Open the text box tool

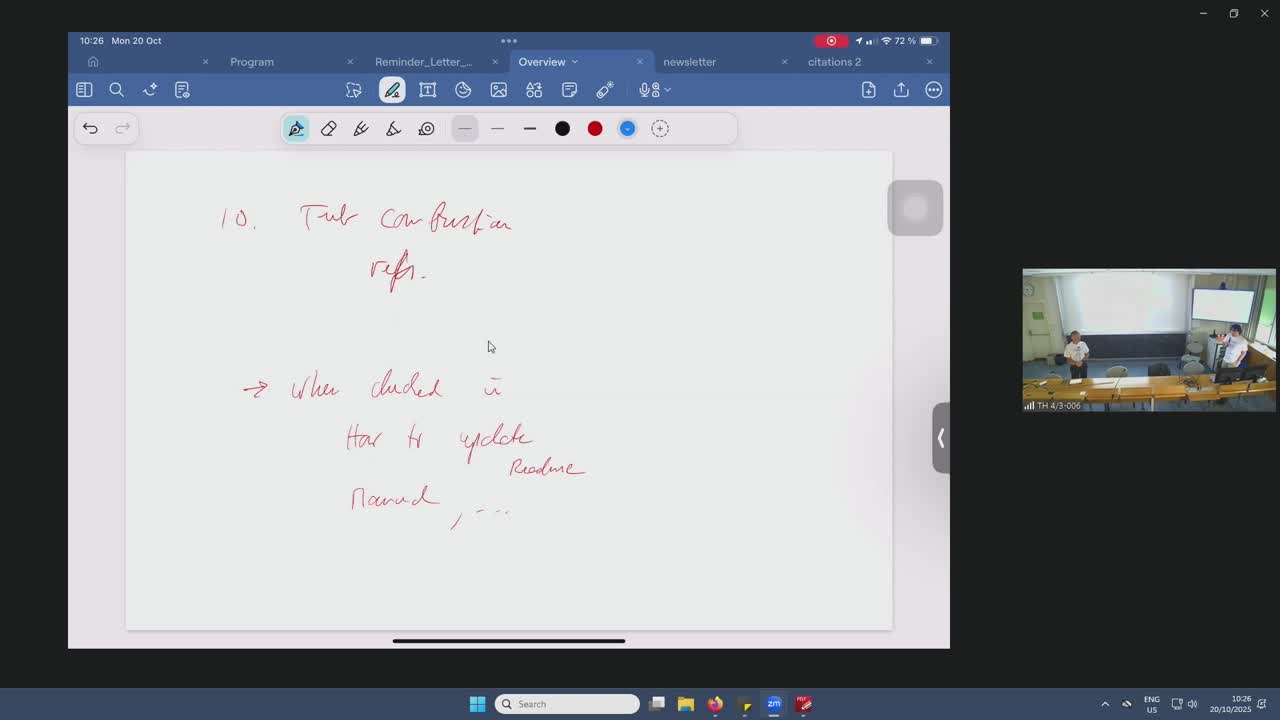(x=427, y=90)
